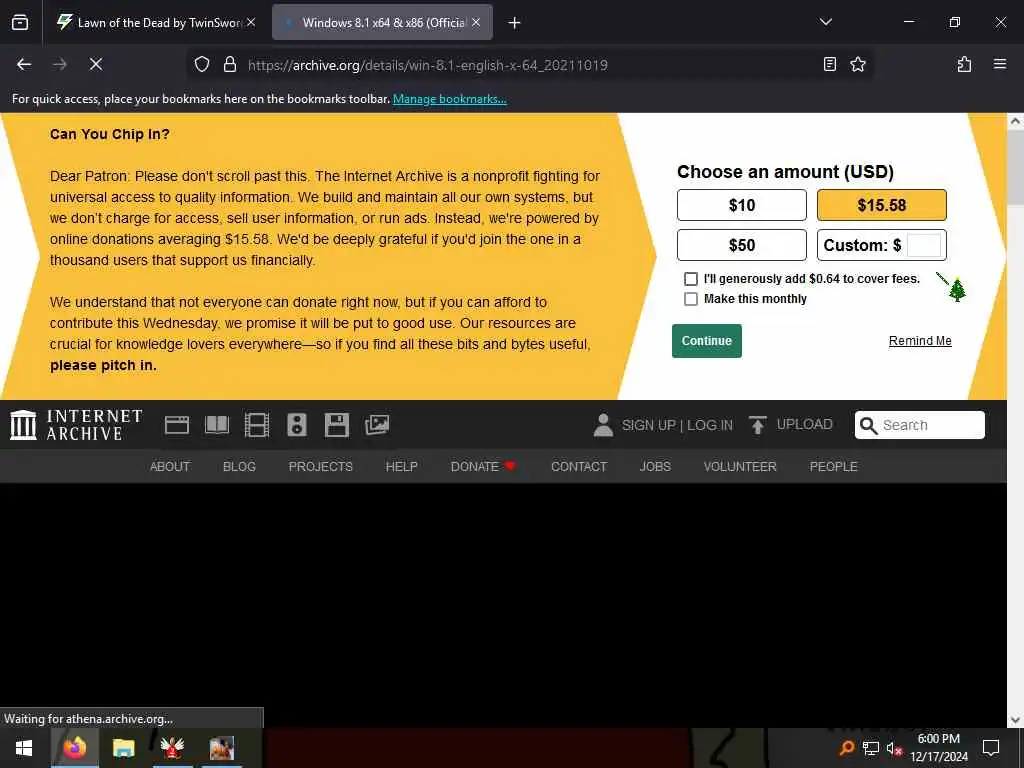Stop loading the page with X button

tap(96, 64)
